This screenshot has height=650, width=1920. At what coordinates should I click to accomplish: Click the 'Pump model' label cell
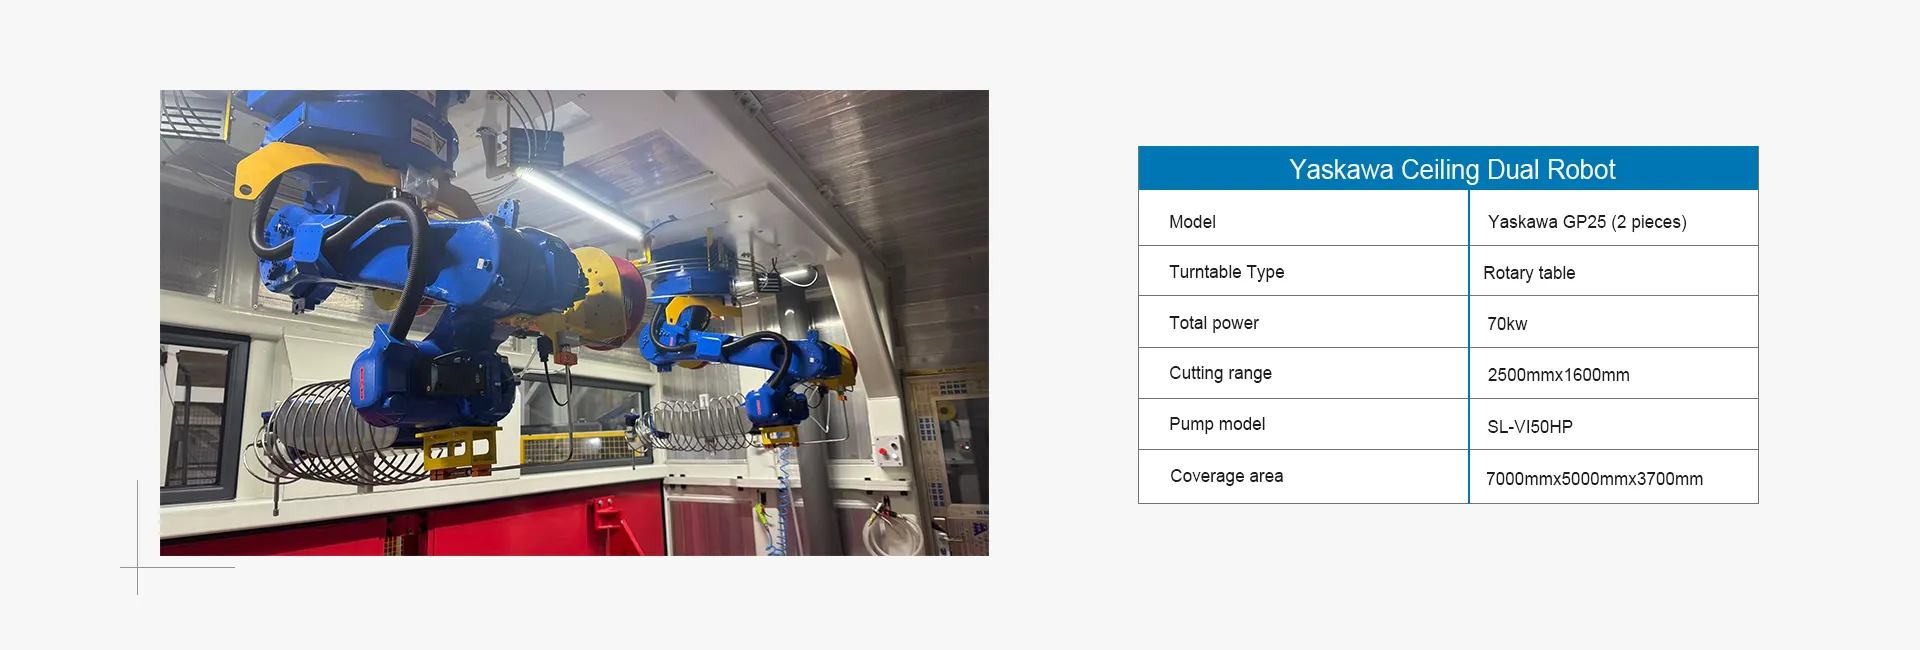coord(1303,424)
